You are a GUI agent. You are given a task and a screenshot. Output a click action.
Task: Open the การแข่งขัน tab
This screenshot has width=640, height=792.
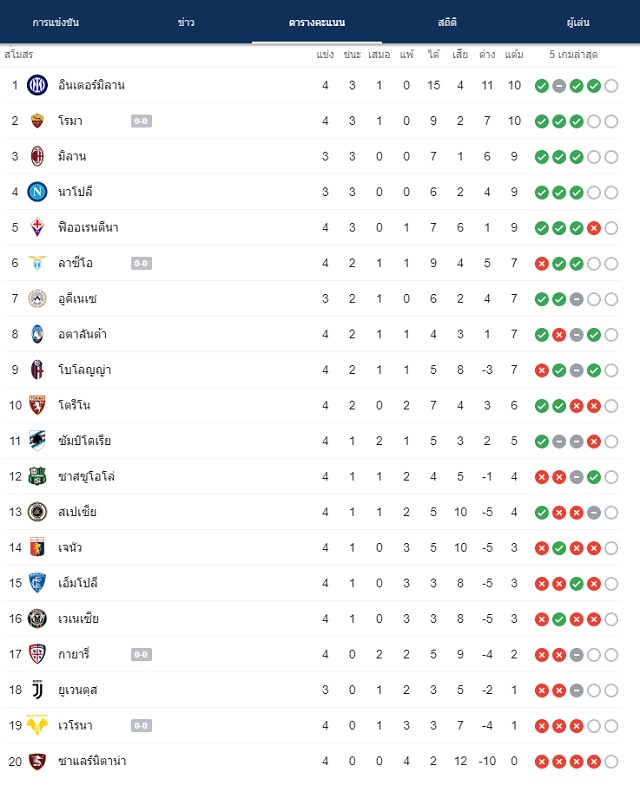click(56, 22)
